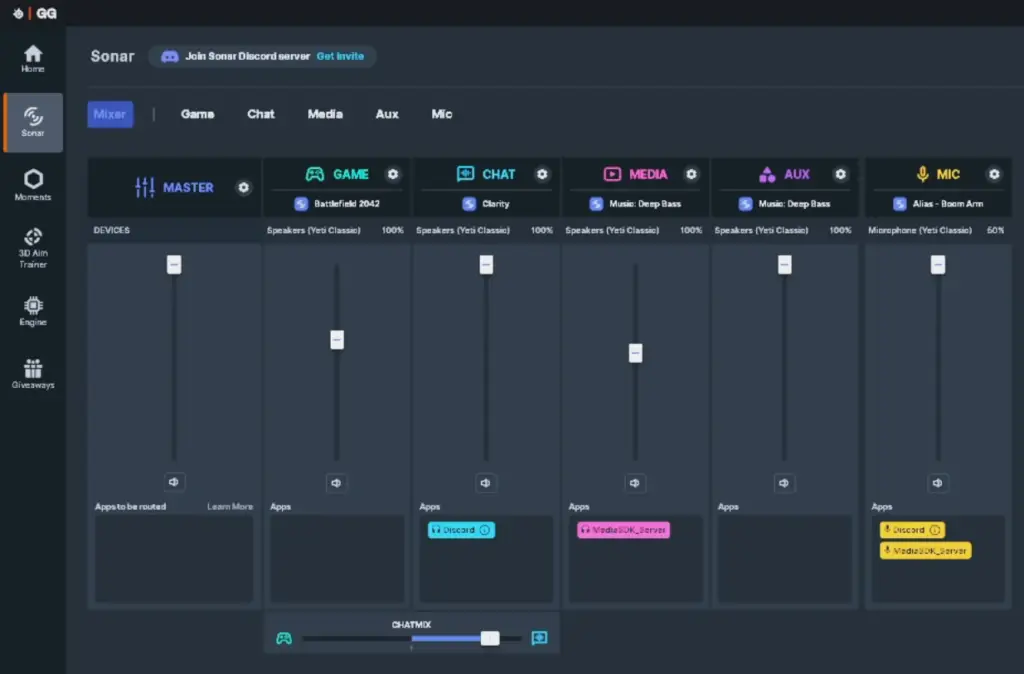Click the Game volume slider handle
This screenshot has width=1024, height=674.
(x=337, y=340)
